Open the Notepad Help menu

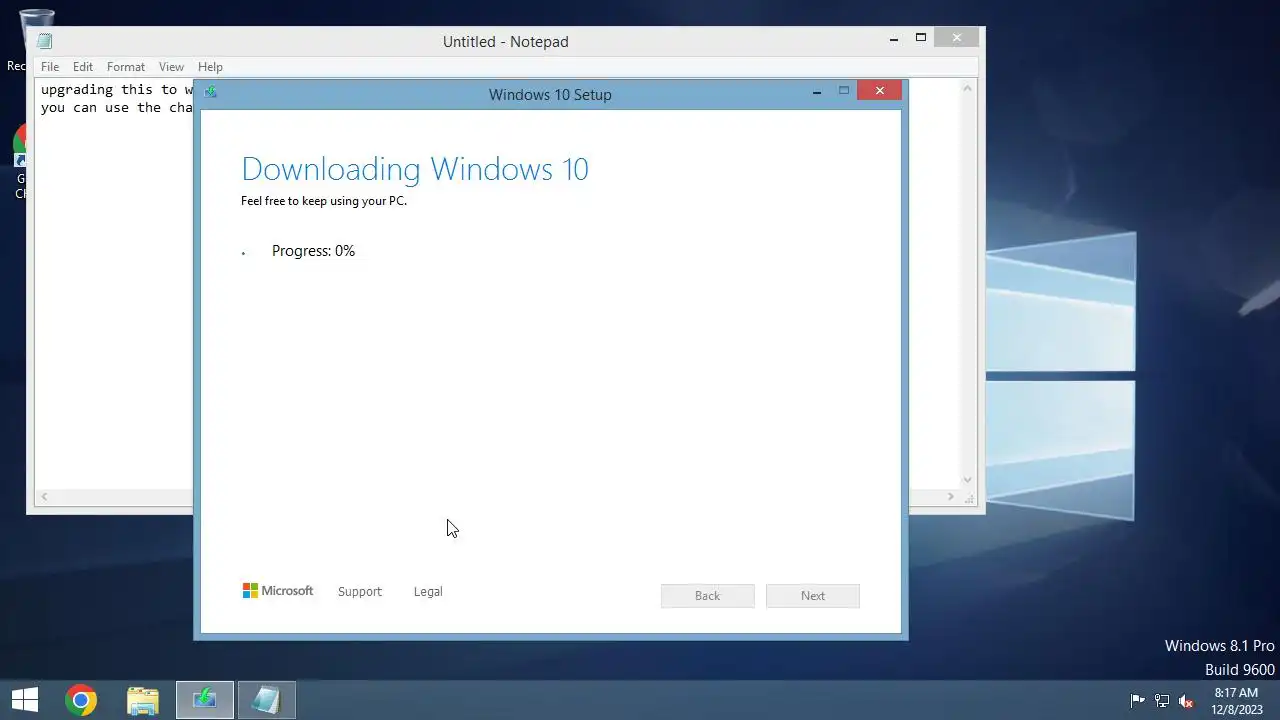[210, 67]
